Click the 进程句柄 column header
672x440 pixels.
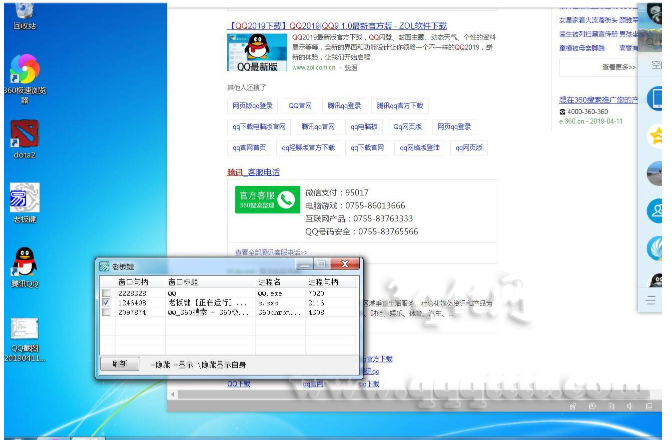[331, 282]
